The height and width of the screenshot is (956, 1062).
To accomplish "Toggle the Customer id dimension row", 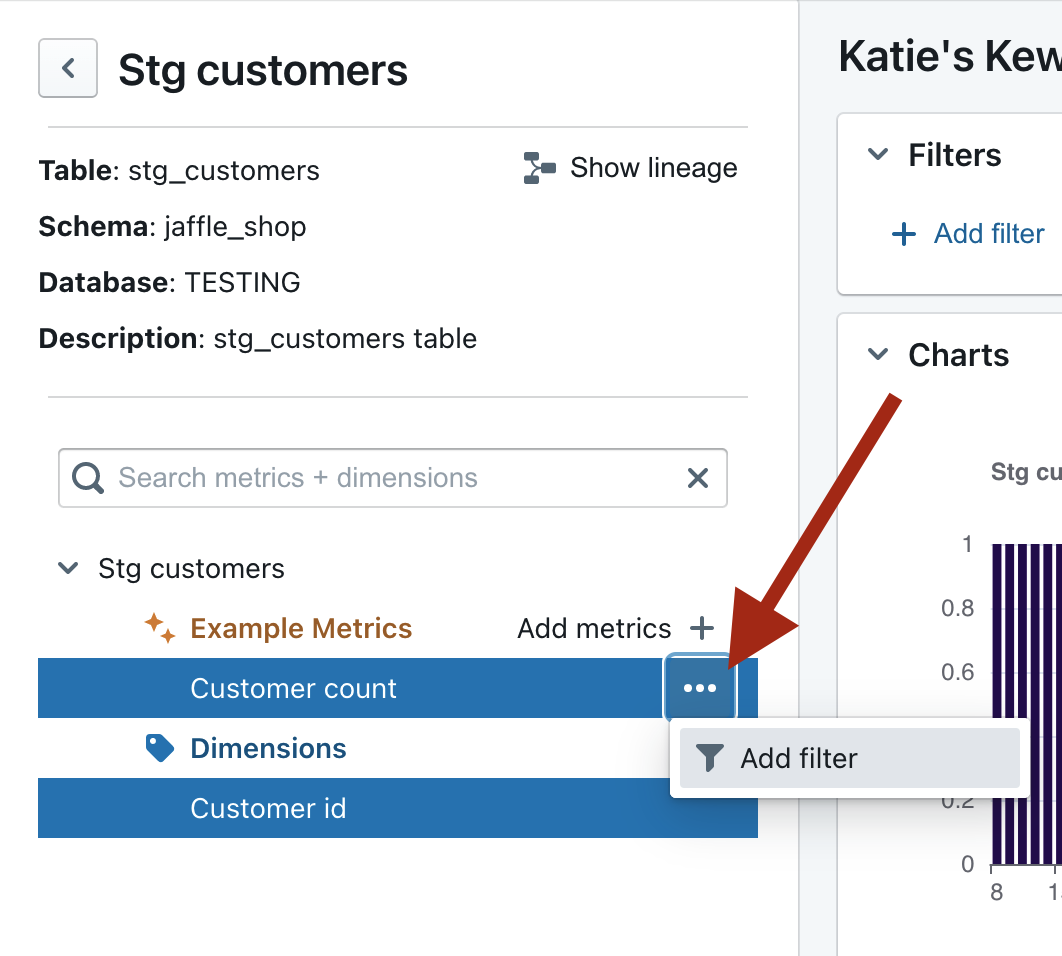I will point(268,808).
